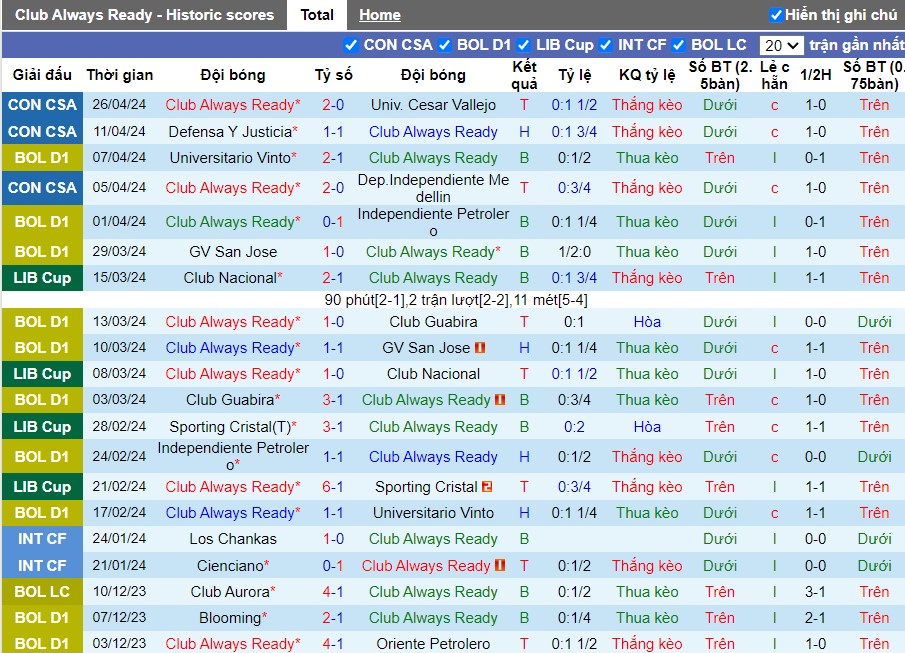This screenshot has height=653, width=905.
Task: Open Club Always Ready link in Cienciano row
Action: tap(426, 565)
